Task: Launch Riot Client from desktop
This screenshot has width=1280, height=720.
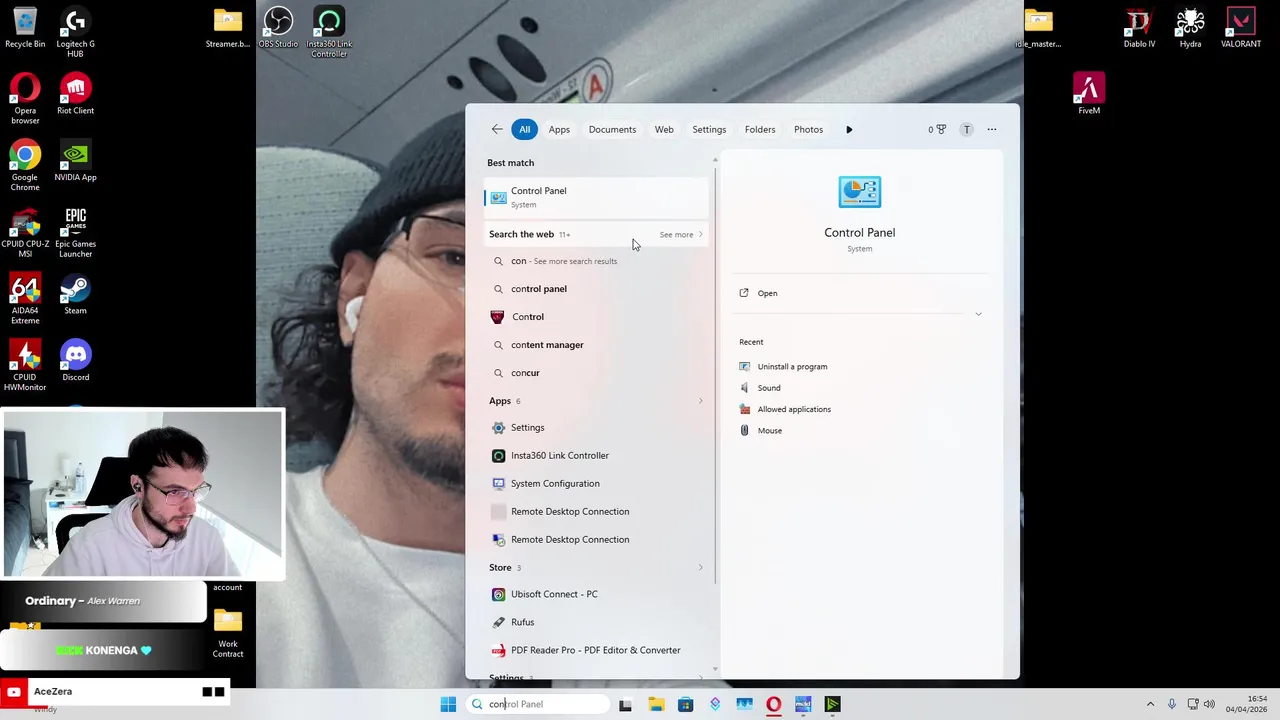Action: pos(75,94)
